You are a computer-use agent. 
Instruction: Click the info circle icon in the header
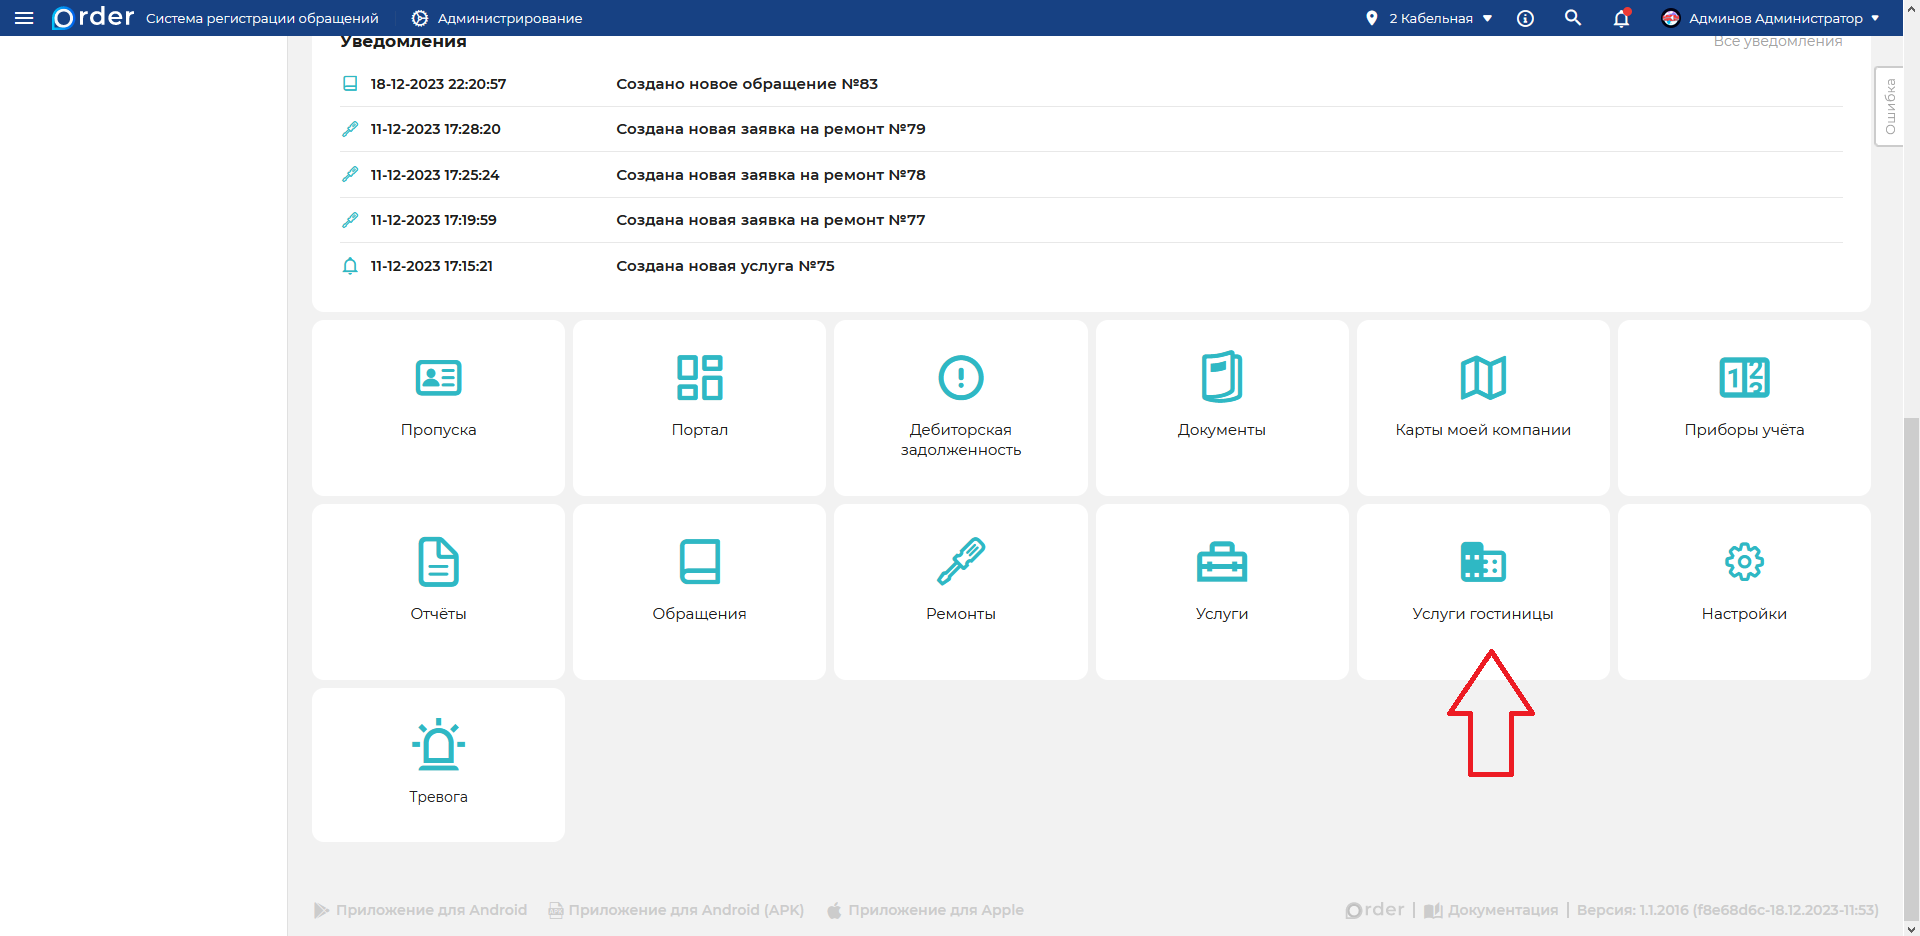1525,18
